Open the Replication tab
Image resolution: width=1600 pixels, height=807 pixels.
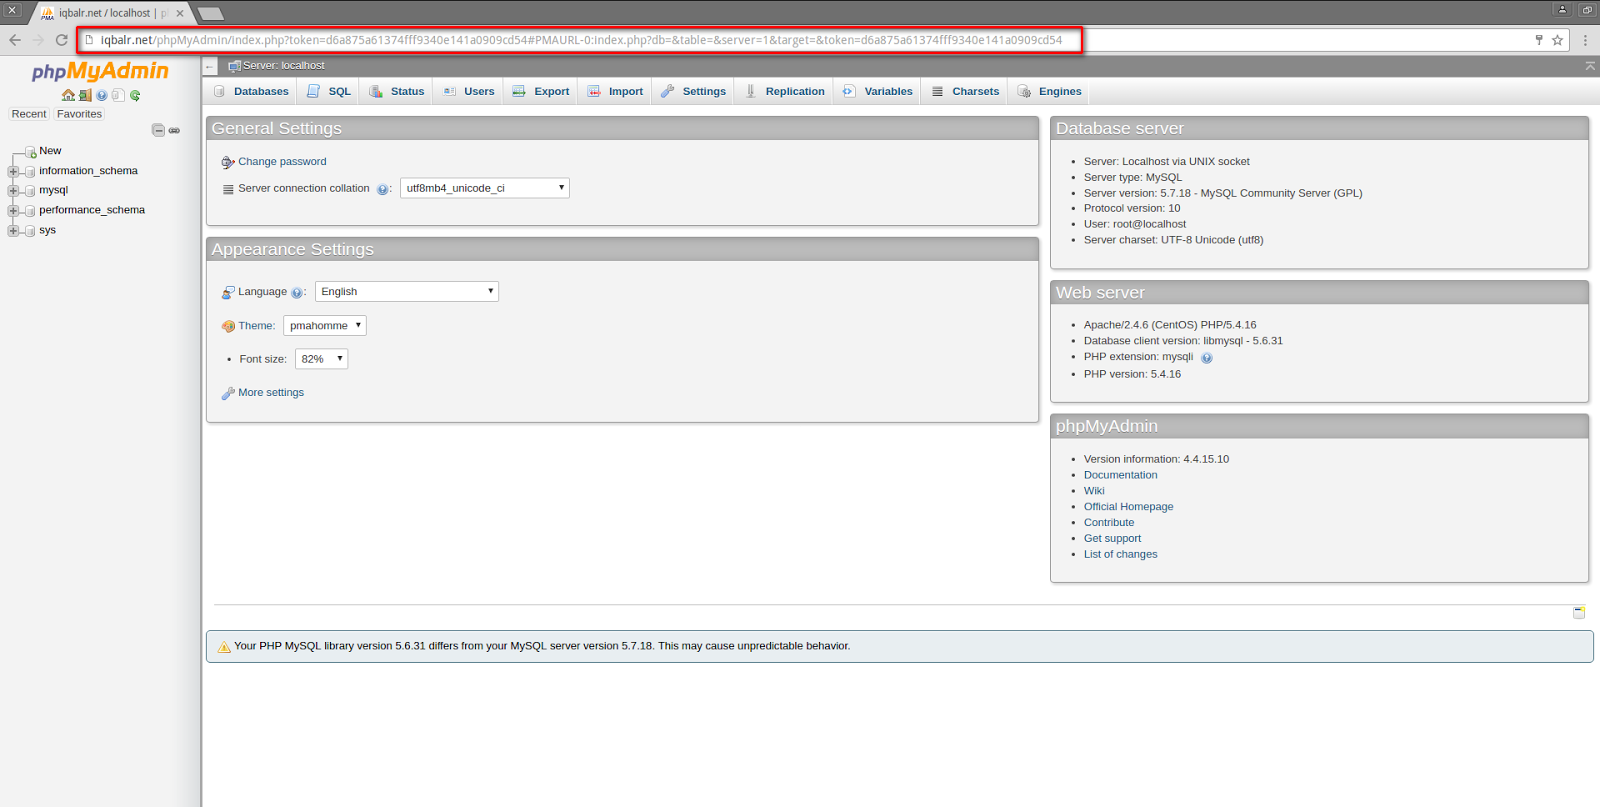coord(785,91)
